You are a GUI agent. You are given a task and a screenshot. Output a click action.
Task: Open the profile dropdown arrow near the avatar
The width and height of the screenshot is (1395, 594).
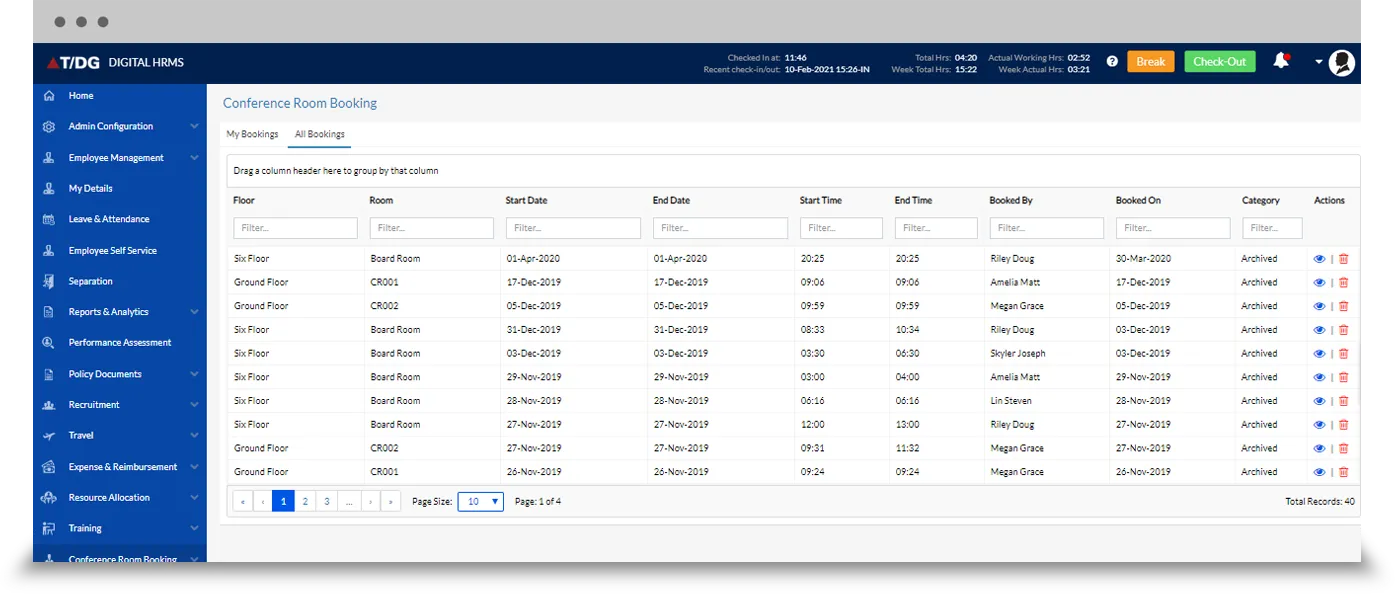[1316, 62]
